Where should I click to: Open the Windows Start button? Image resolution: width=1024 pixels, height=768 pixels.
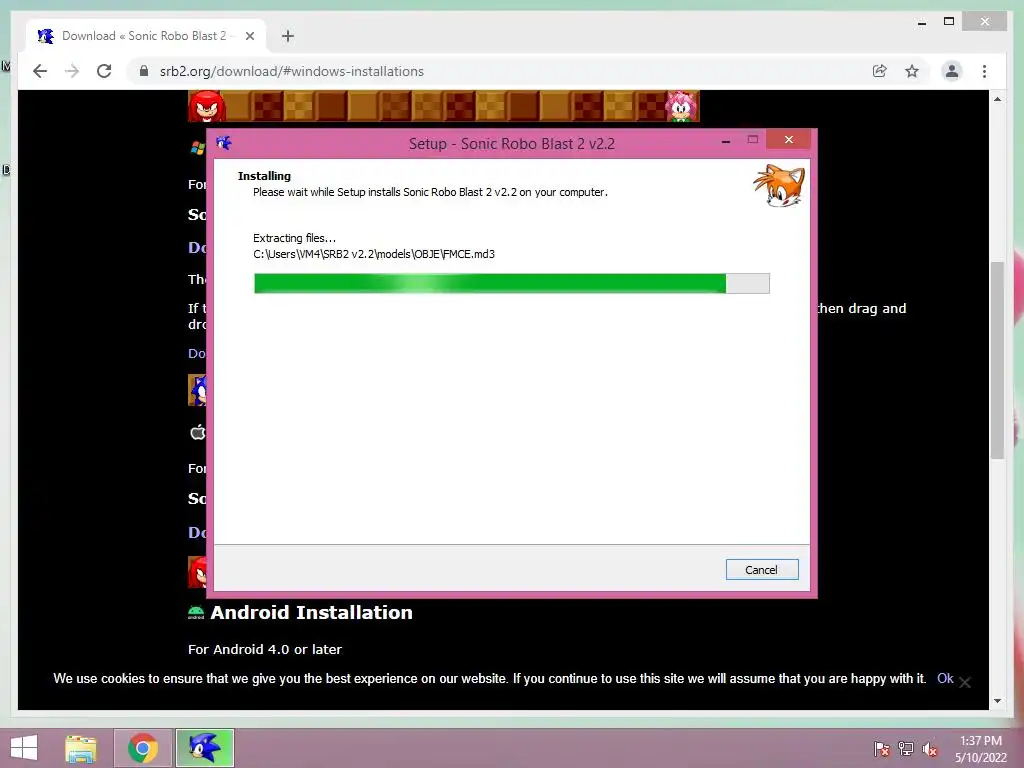point(24,748)
